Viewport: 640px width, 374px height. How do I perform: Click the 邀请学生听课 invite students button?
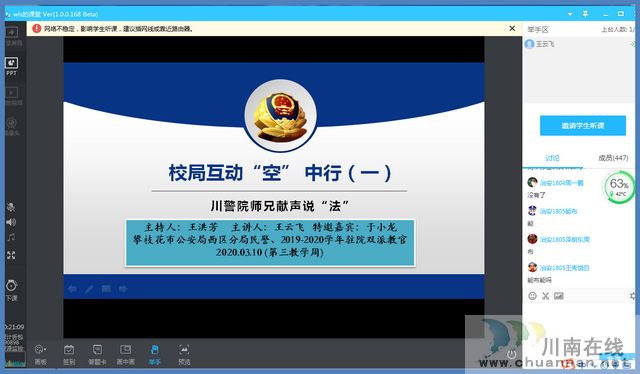click(x=582, y=125)
